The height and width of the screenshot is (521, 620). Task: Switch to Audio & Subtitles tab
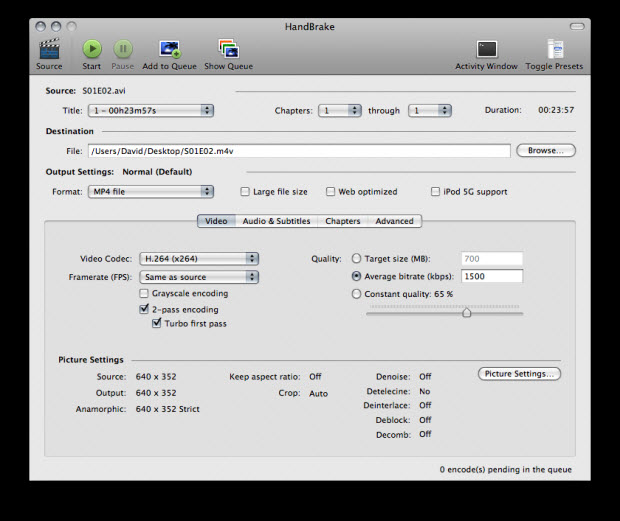[x=276, y=221]
